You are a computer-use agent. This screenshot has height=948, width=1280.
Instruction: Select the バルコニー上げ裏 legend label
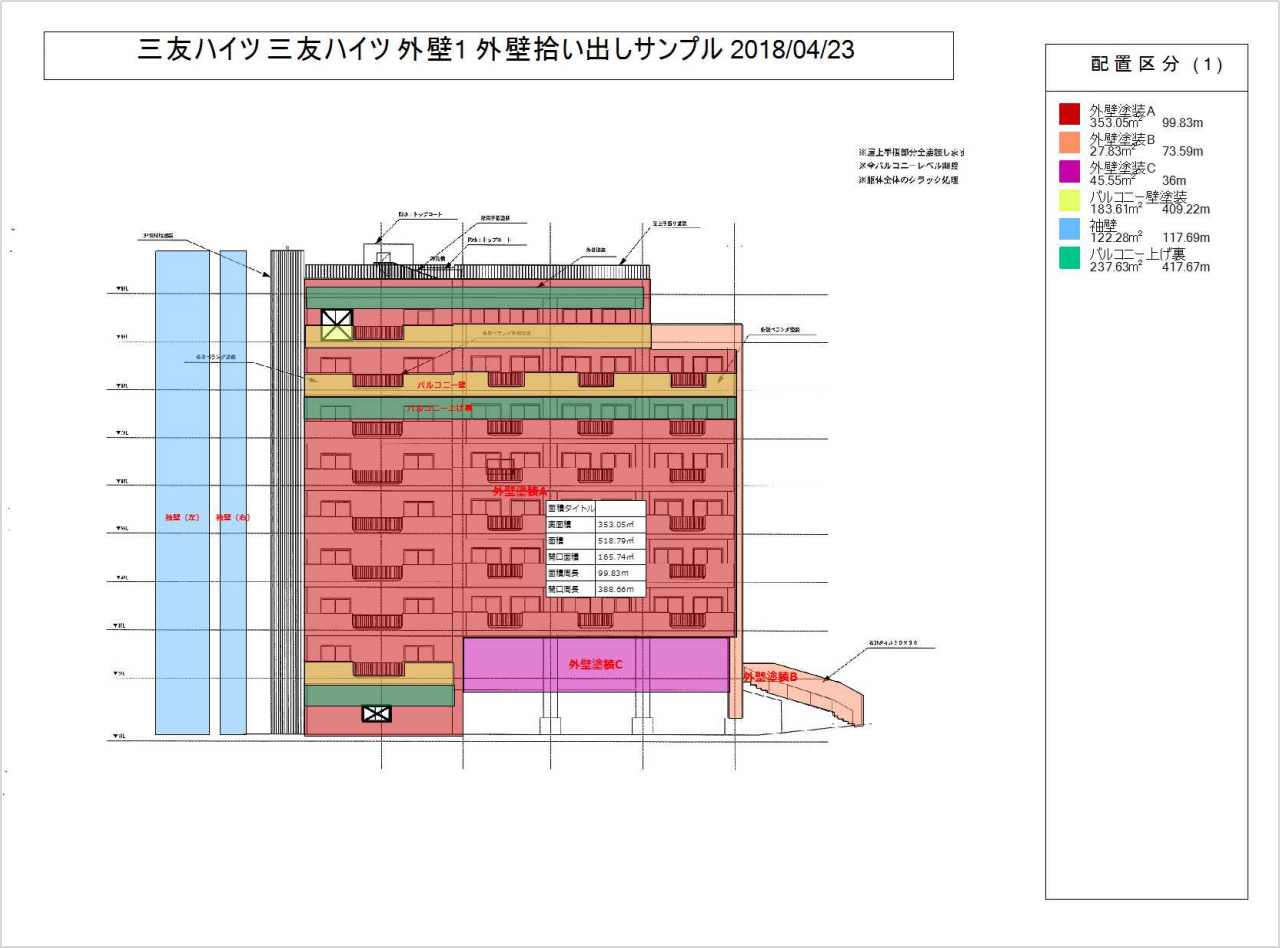pos(1137,254)
